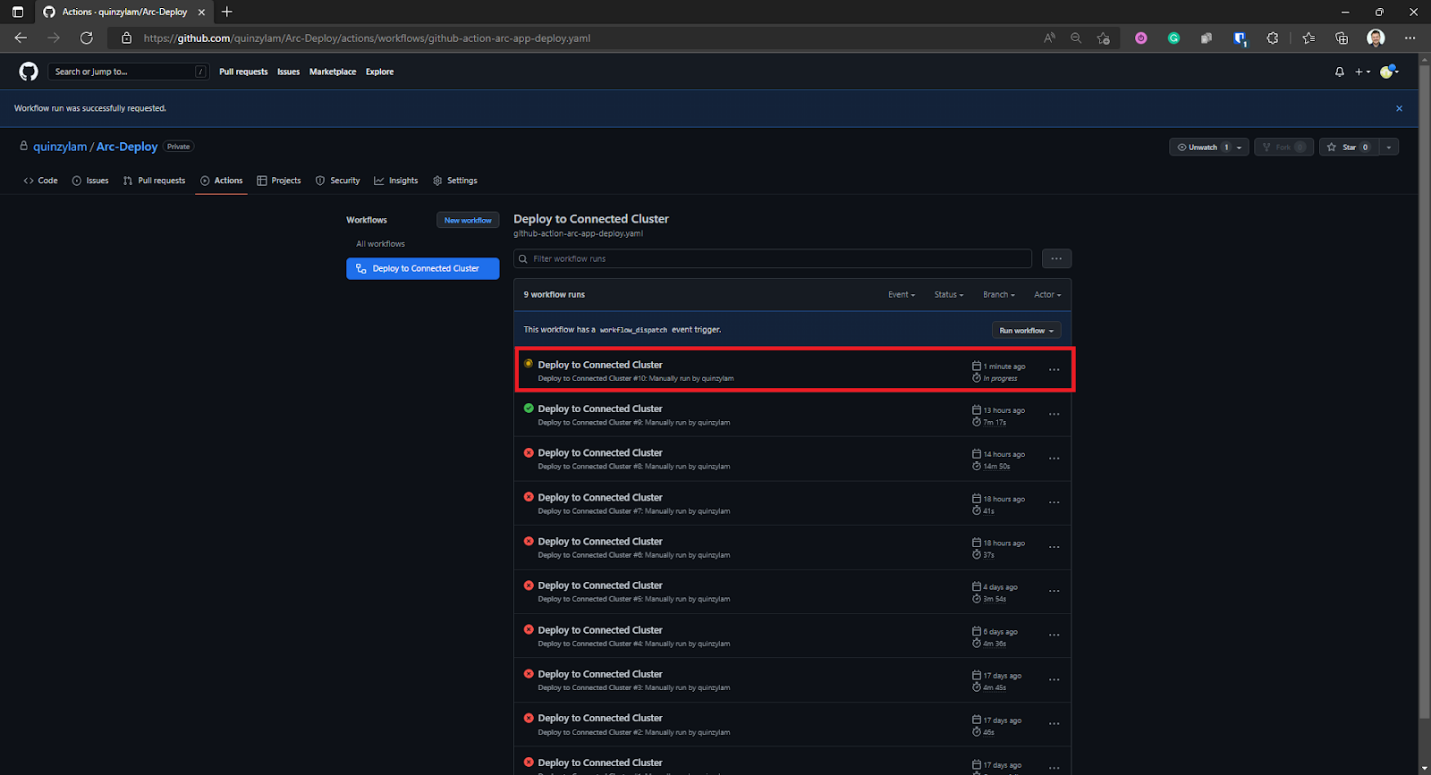This screenshot has width=1431, height=775.
Task: Activate the Read aloud icon in address bar
Action: [1049, 38]
